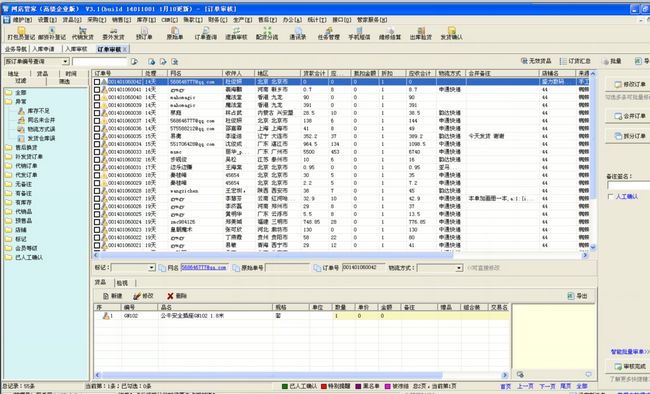Open the 按订单编号查询 dropdown

65,61
